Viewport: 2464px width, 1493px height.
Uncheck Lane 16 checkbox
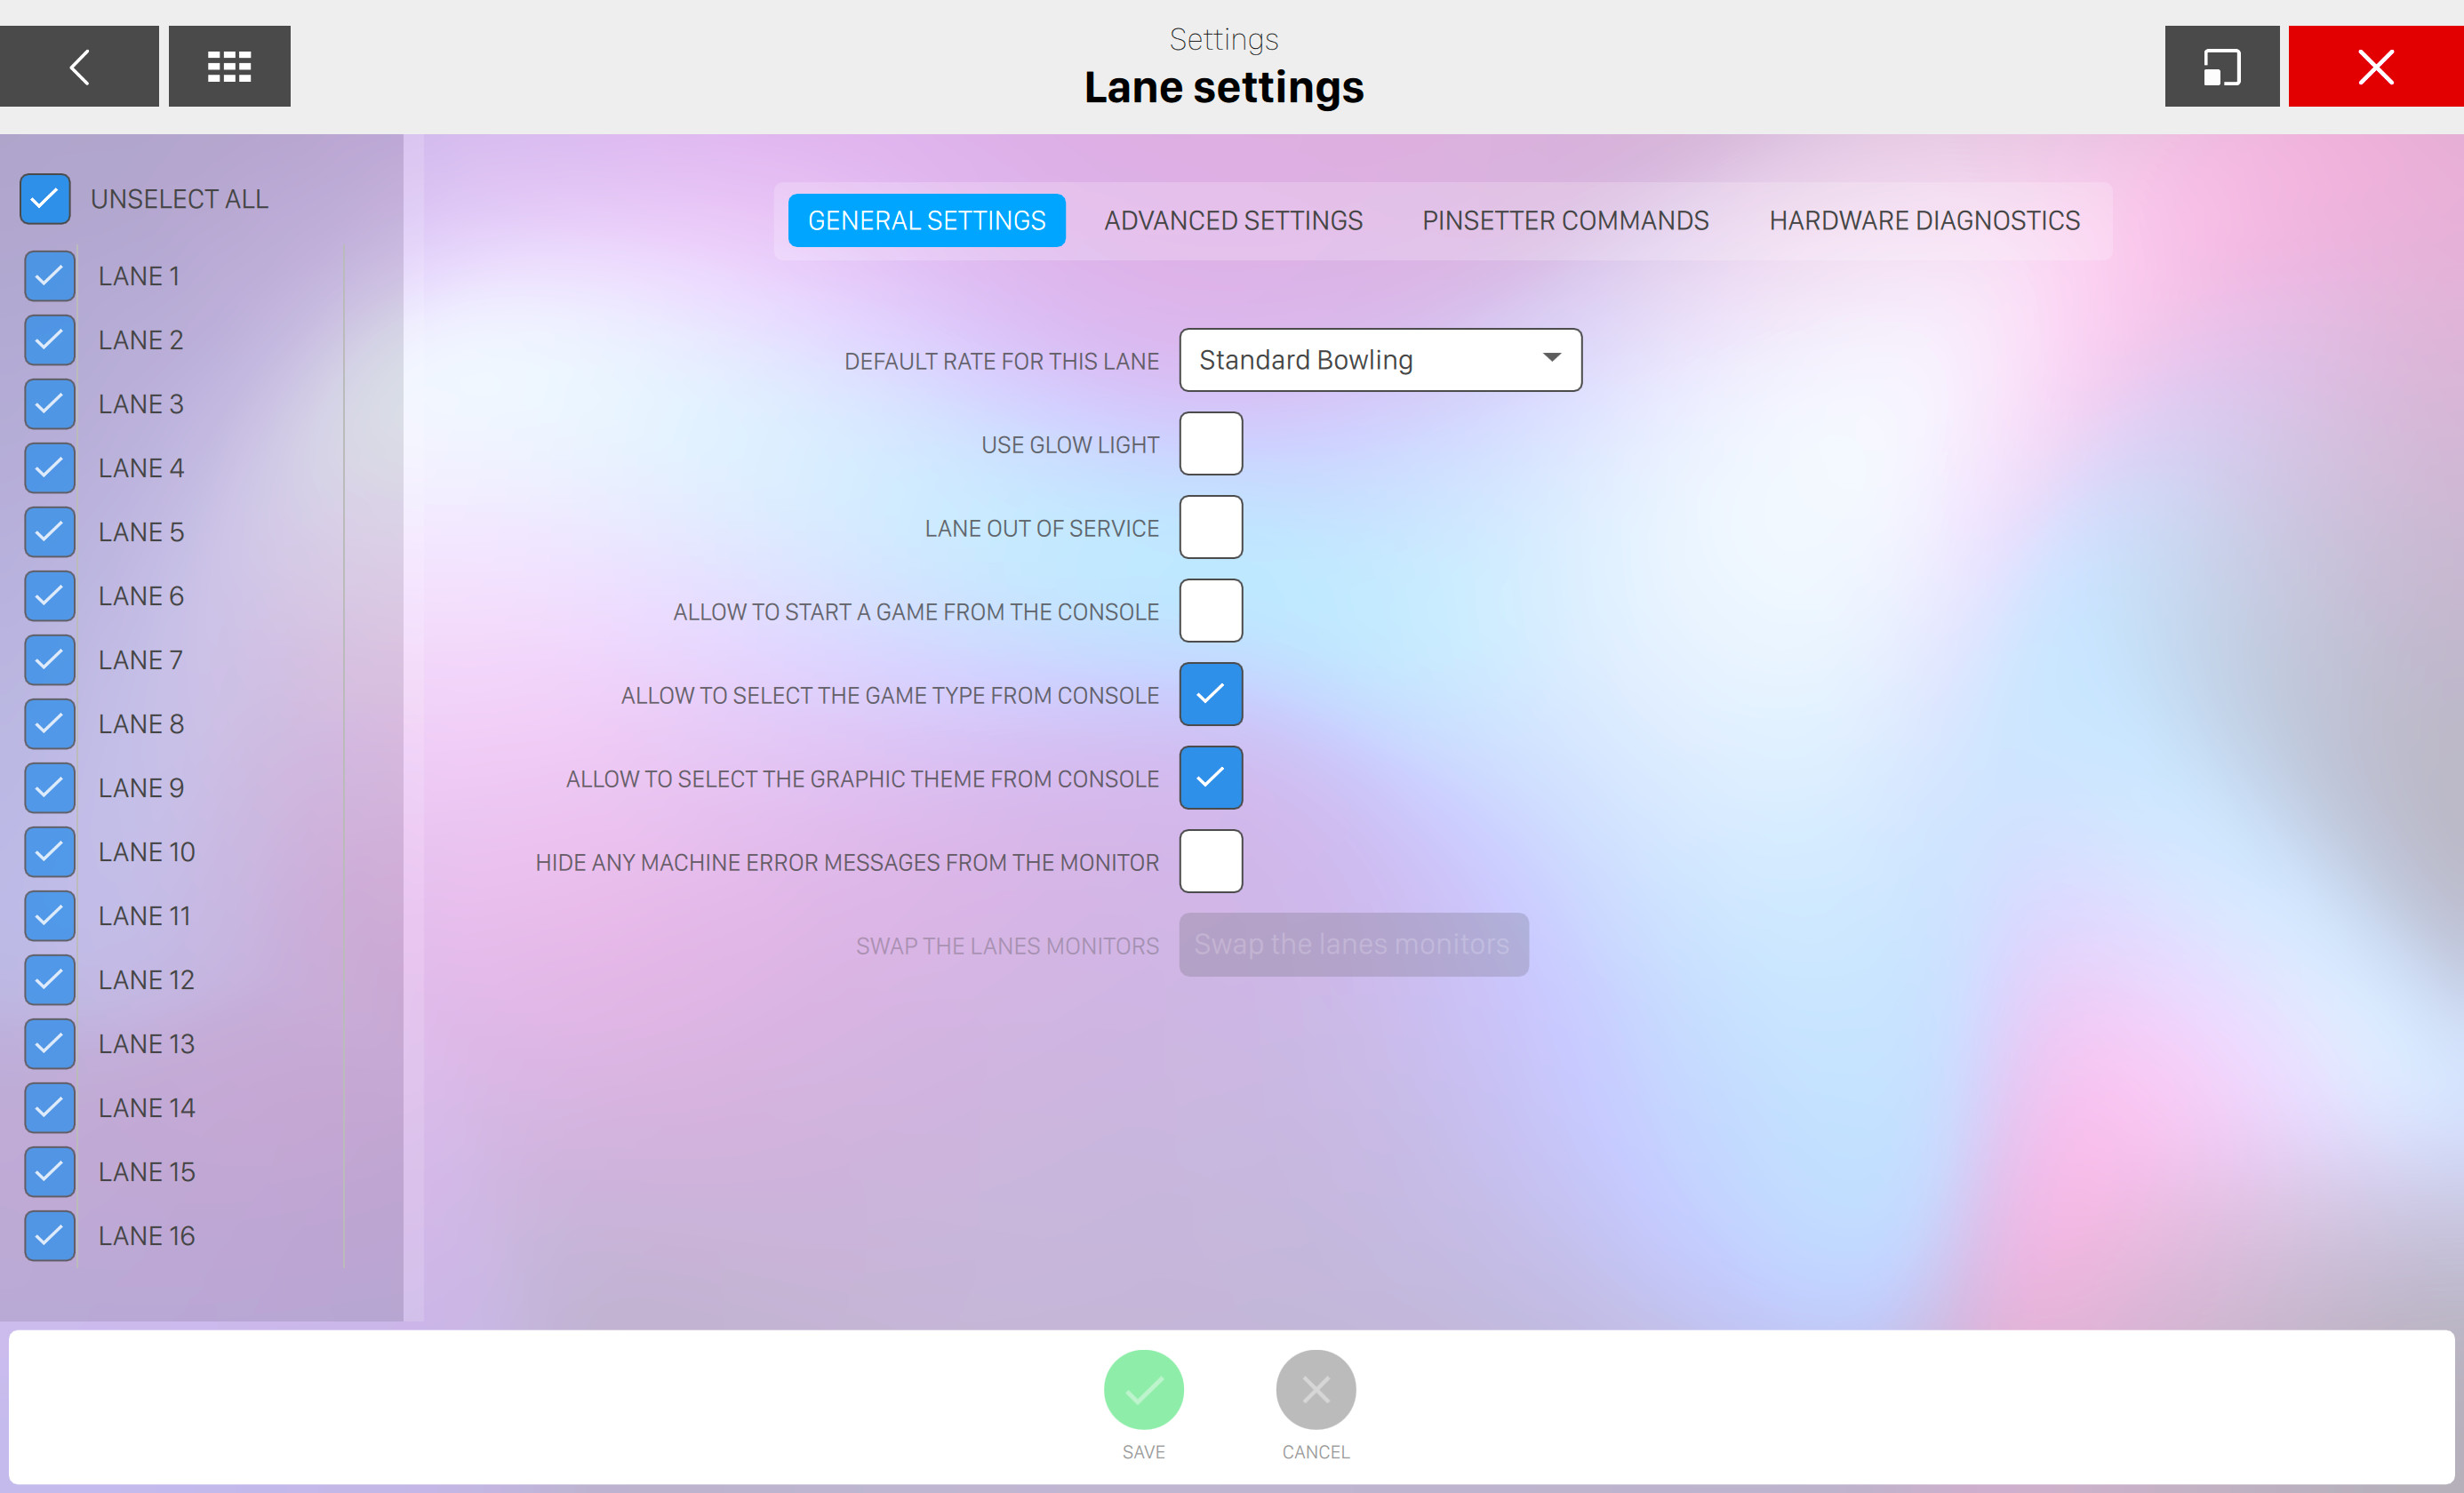50,1235
